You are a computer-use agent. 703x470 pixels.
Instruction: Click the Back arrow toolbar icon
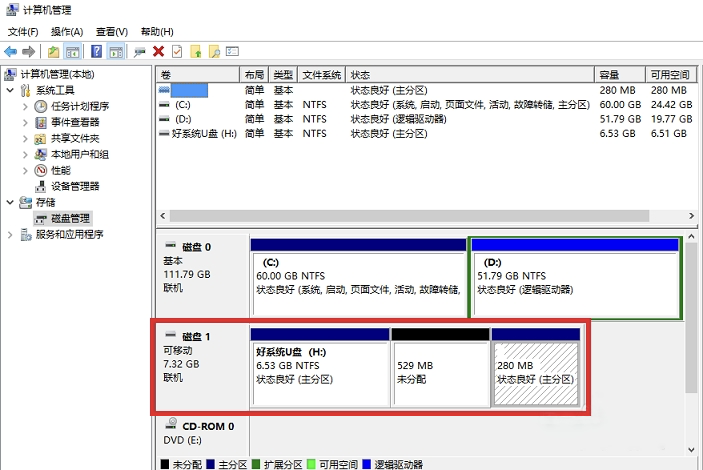pyautogui.click(x=10, y=52)
